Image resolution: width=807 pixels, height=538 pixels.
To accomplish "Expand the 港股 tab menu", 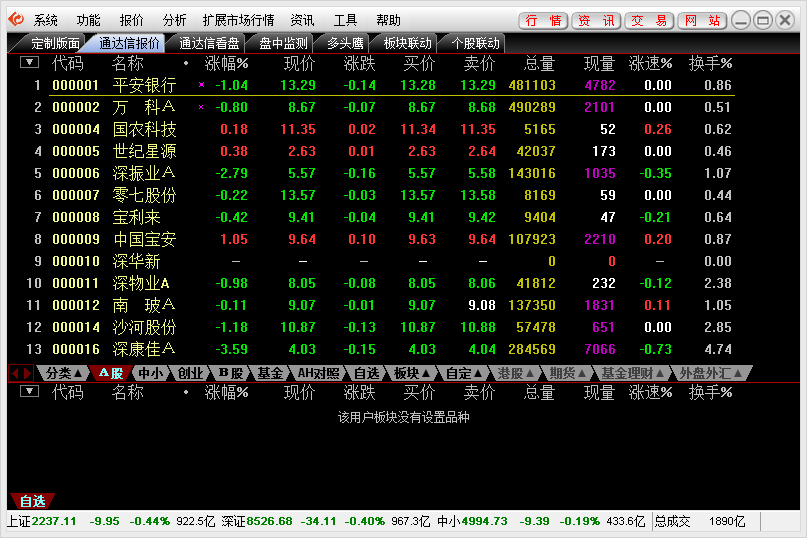I will (515, 373).
